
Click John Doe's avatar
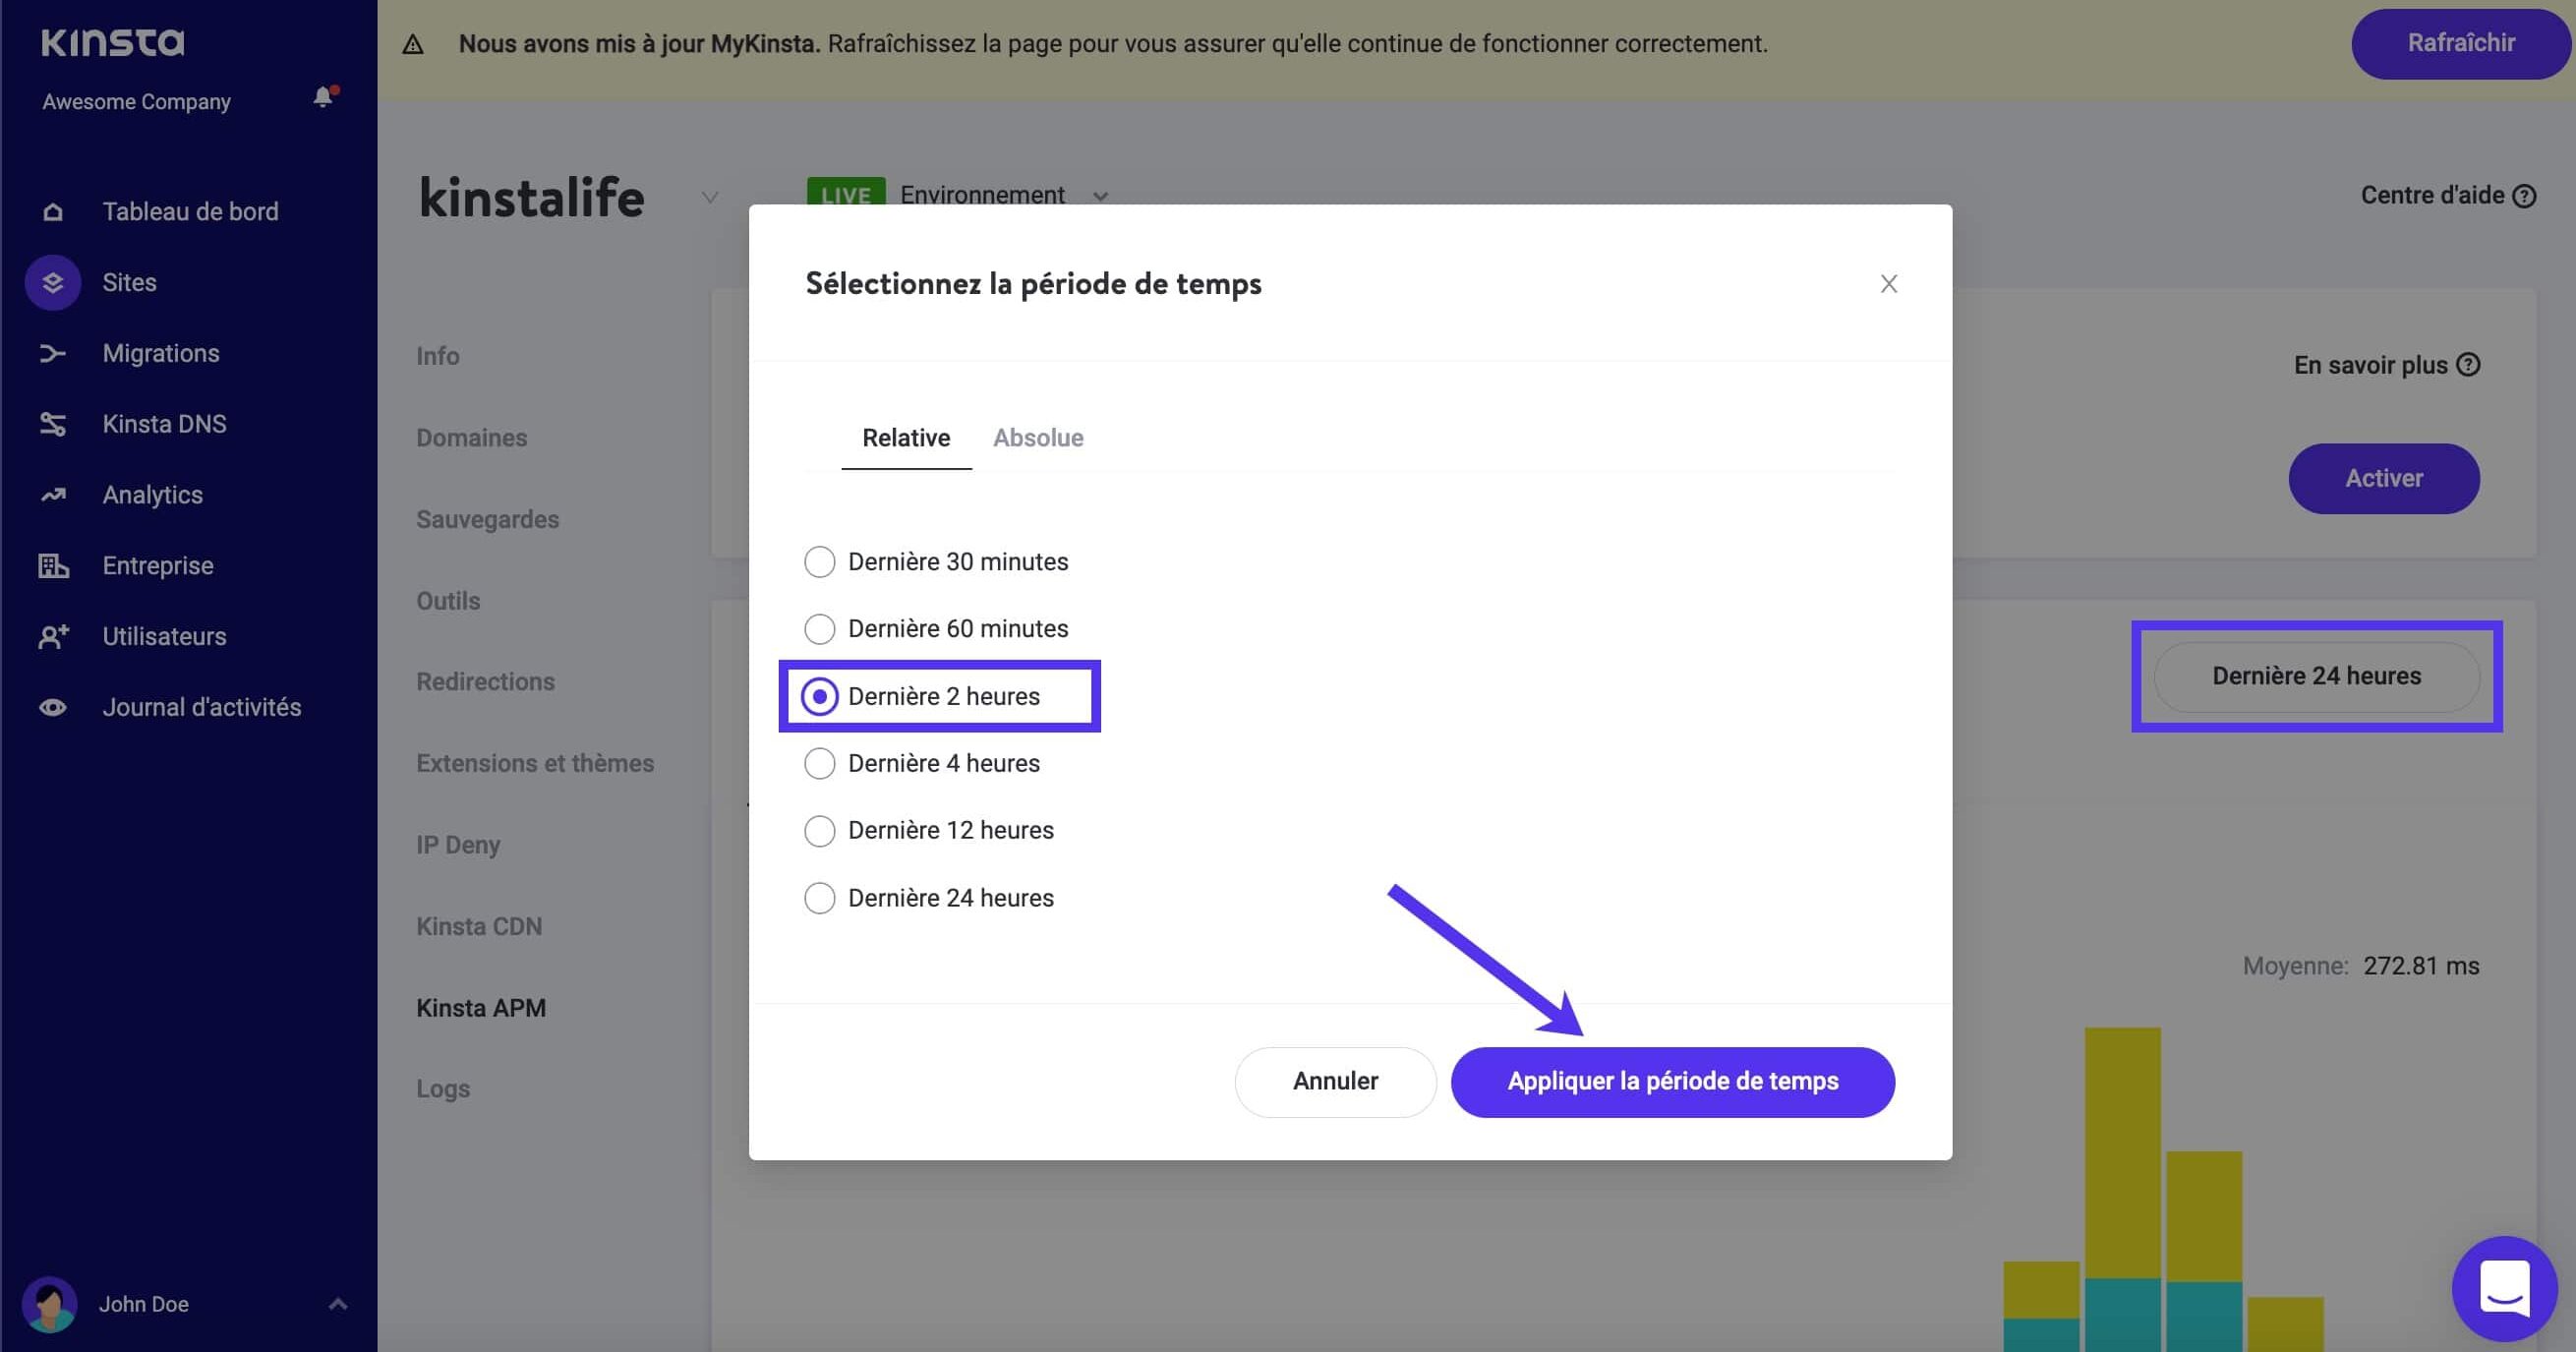[49, 1304]
